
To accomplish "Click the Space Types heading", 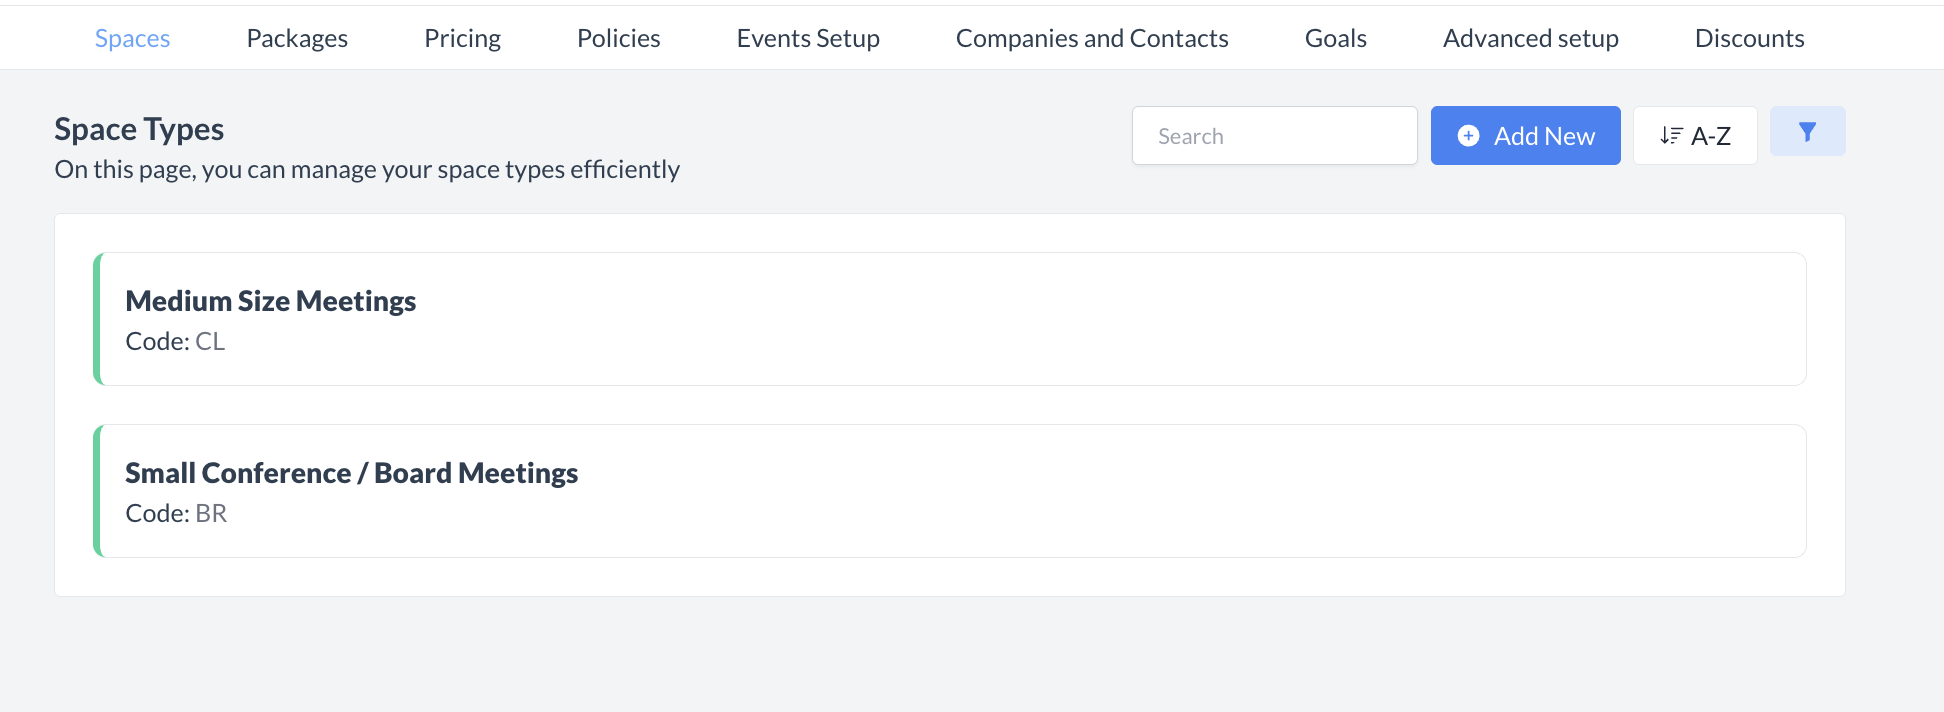I will click(x=139, y=129).
